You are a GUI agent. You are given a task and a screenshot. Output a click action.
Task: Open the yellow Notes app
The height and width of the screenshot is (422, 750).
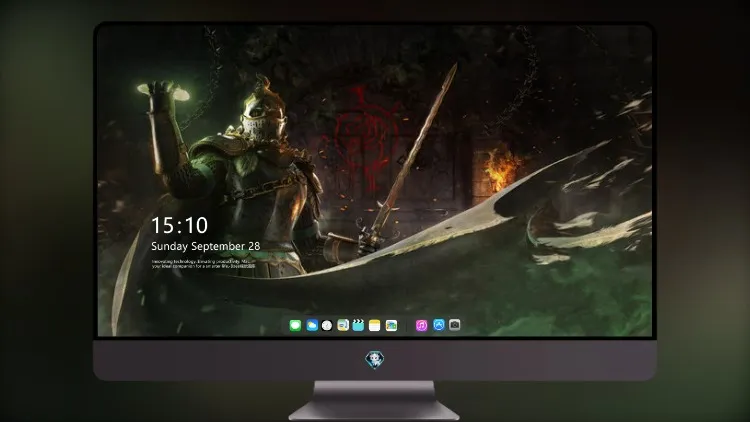[375, 325]
